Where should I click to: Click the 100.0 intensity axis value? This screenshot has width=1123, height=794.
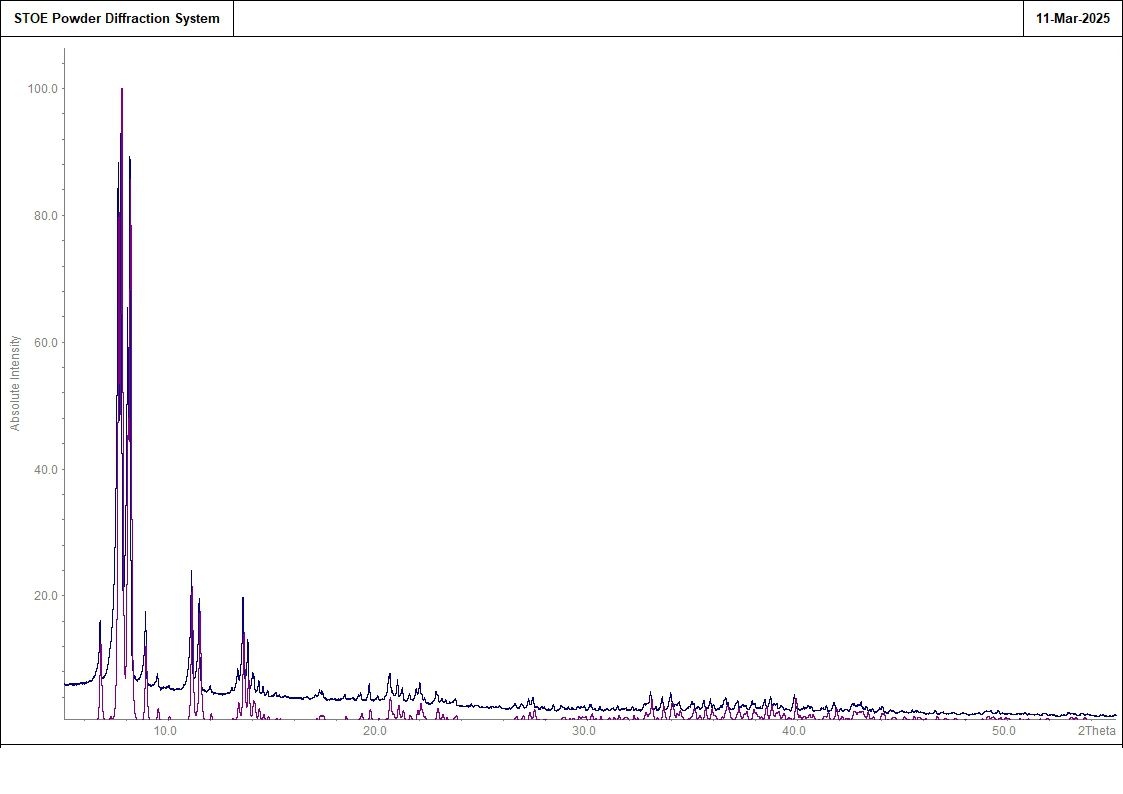pos(42,89)
